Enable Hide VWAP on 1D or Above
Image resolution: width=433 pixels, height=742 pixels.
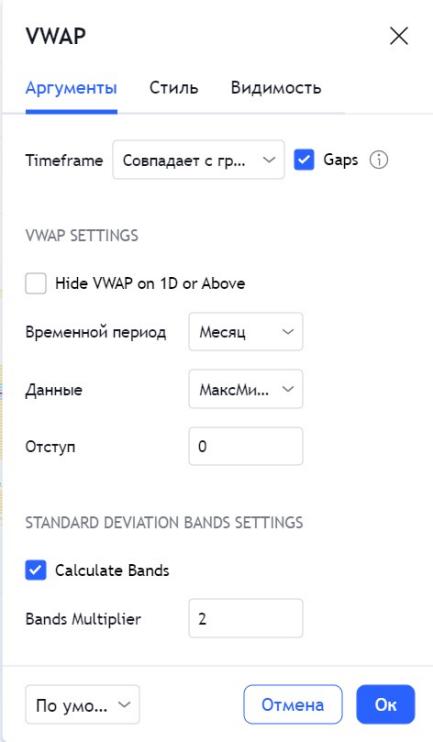click(x=36, y=283)
